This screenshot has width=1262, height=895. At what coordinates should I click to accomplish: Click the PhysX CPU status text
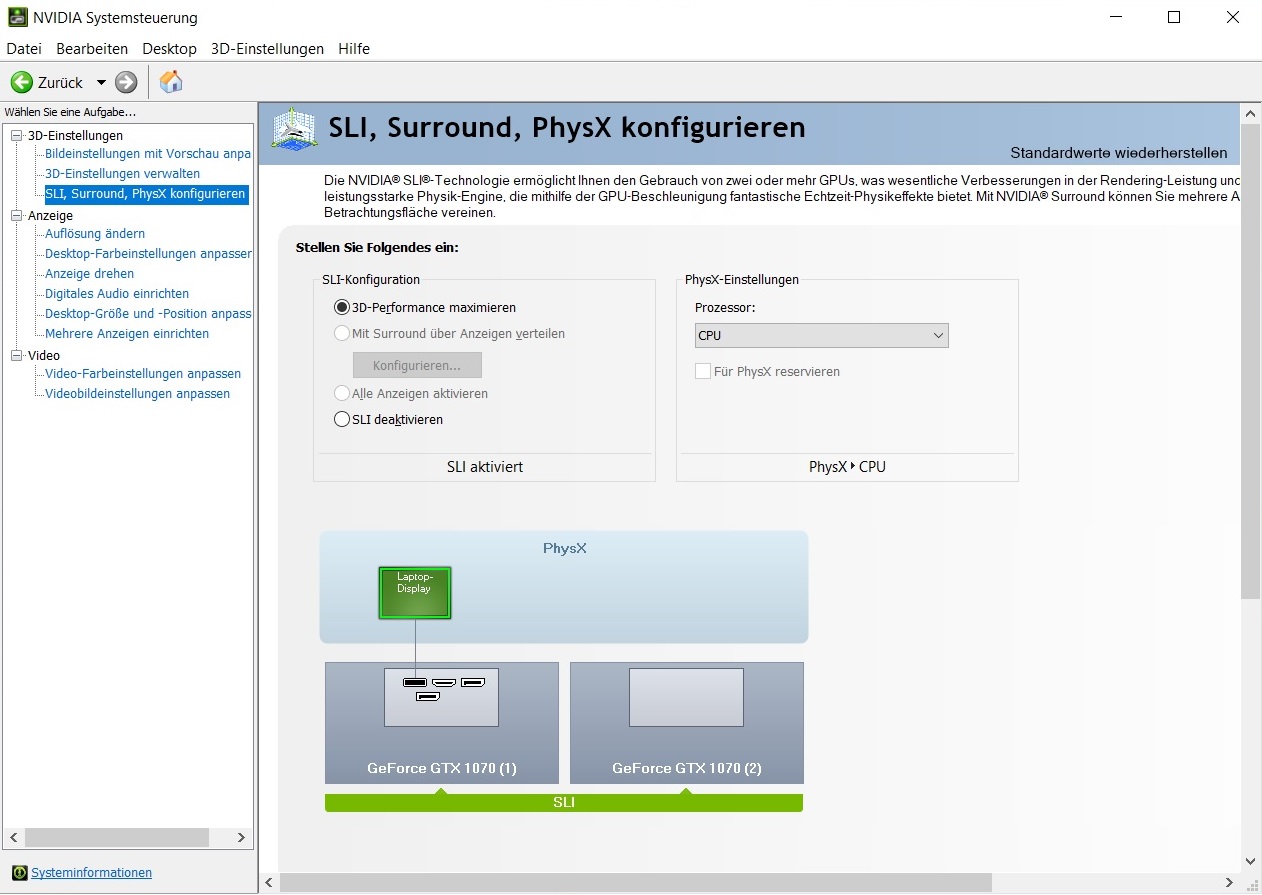pos(847,467)
